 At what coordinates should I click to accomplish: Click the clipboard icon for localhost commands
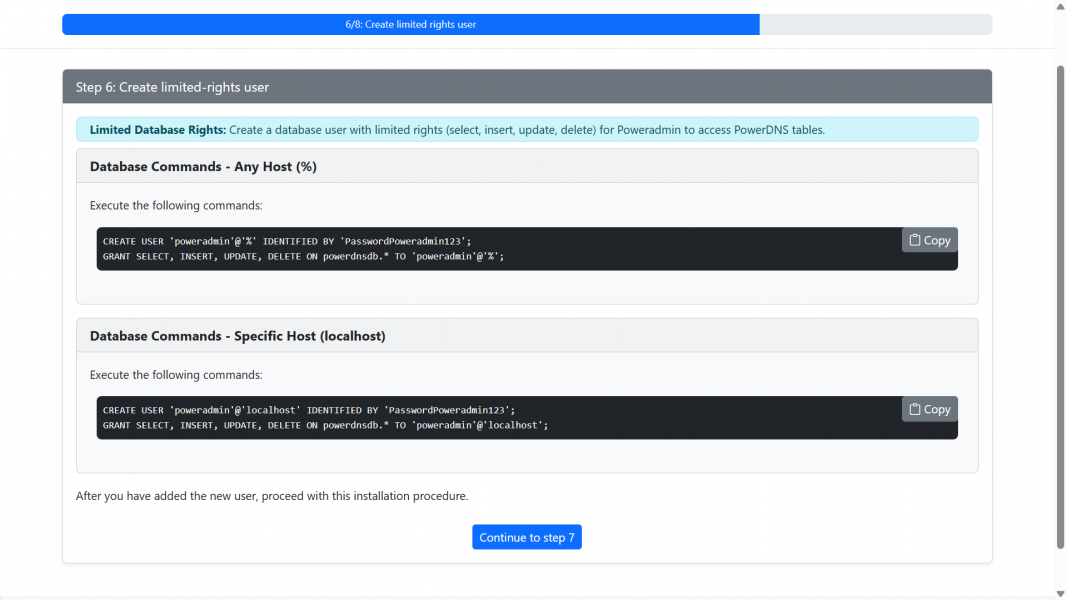[x=915, y=409]
